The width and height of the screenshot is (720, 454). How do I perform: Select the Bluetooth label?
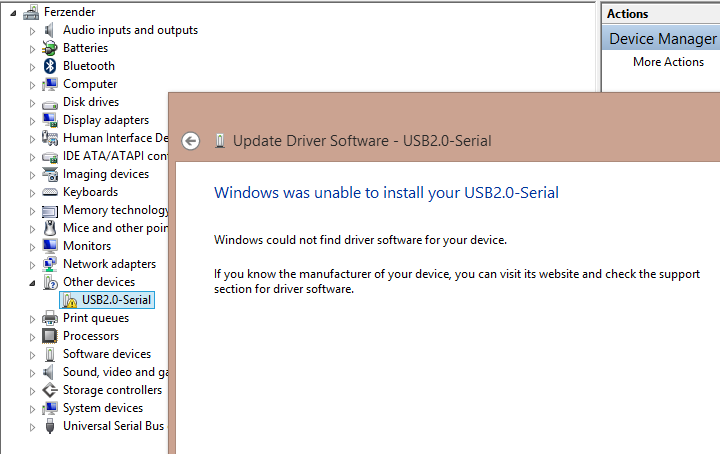click(x=89, y=66)
